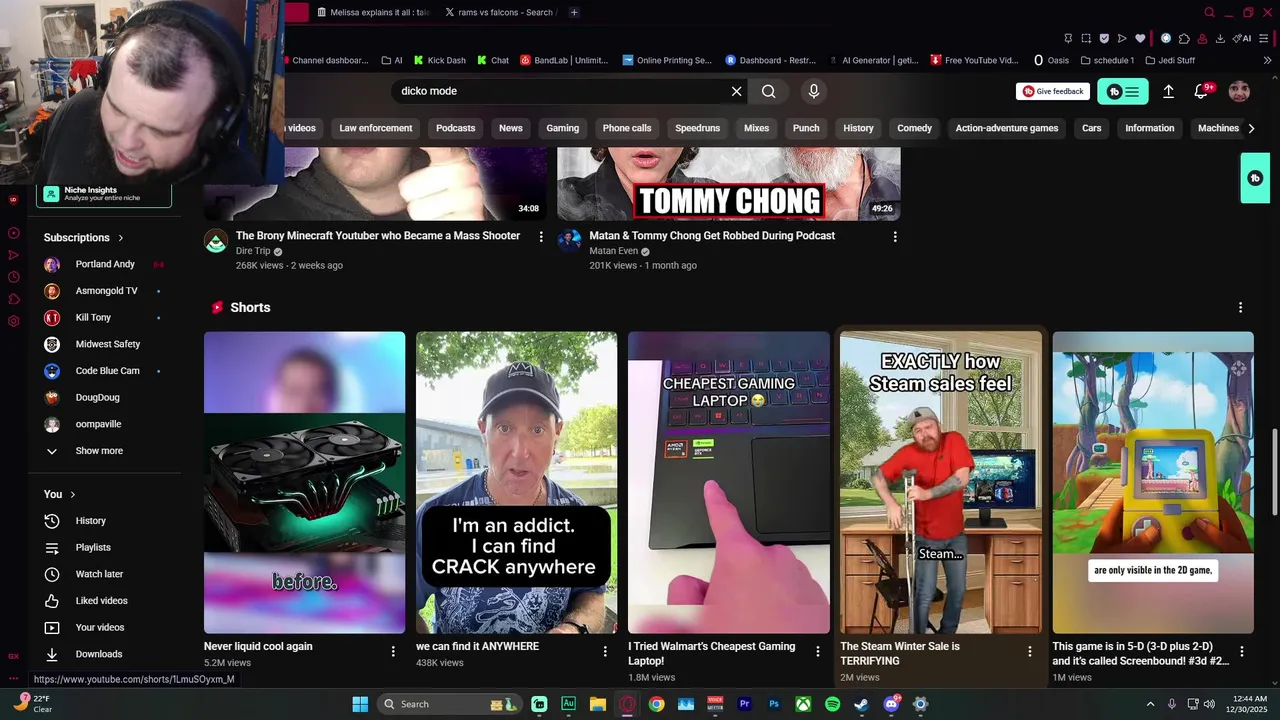Open options for Screenbound 5-D game short
Viewport: 1280px width, 720px height.
(x=1242, y=651)
